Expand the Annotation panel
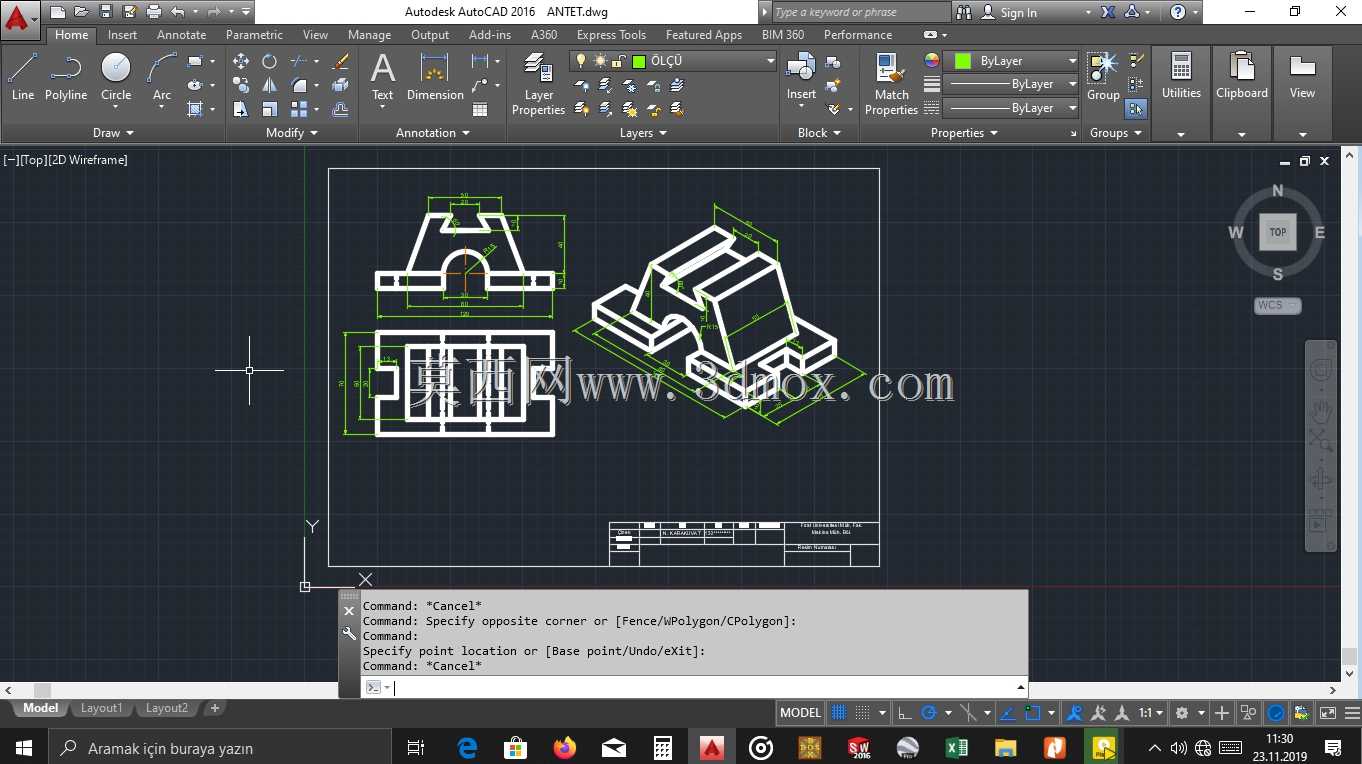The image size is (1362, 764). pos(432,133)
